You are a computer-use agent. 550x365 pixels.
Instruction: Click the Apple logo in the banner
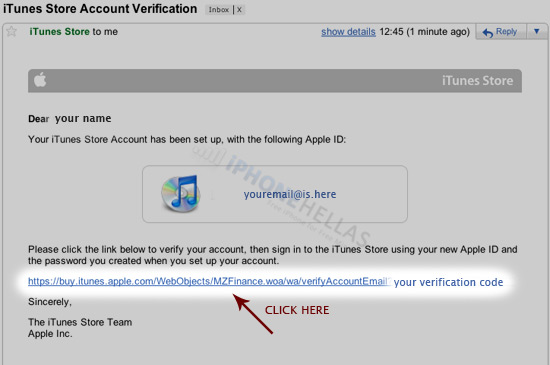click(x=40, y=80)
